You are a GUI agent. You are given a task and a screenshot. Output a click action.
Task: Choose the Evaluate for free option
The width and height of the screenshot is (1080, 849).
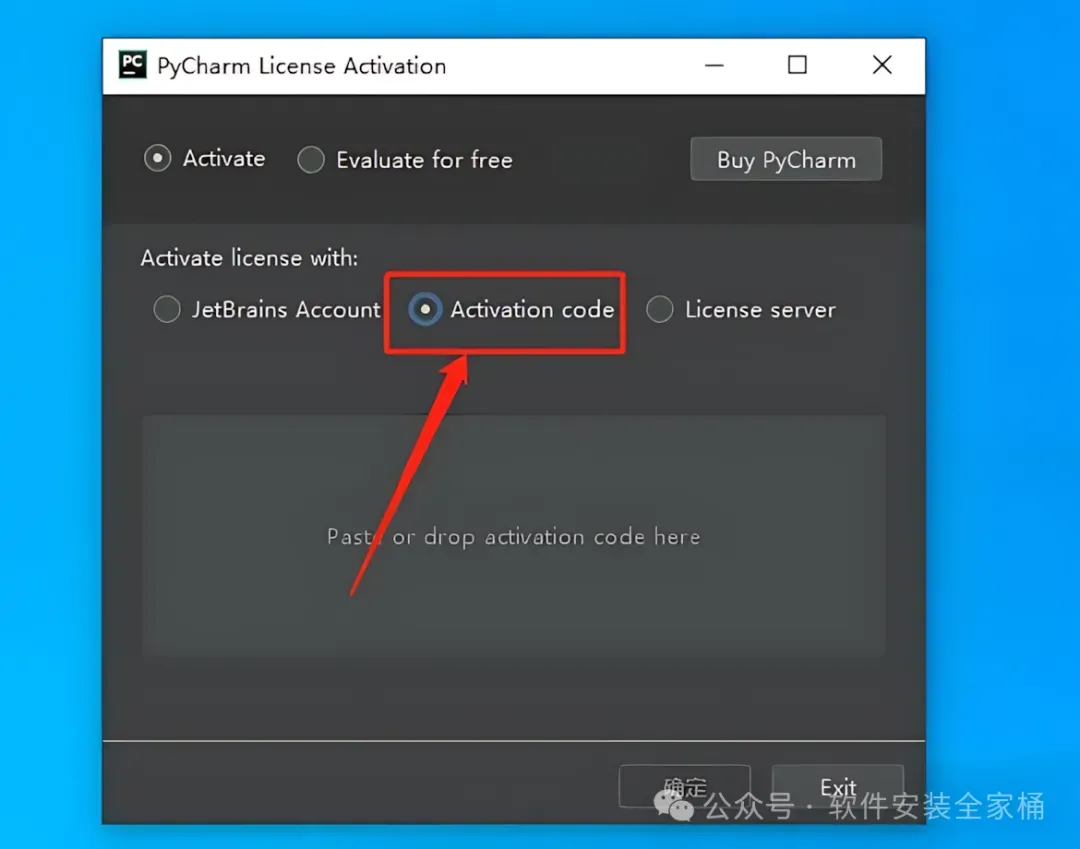[311, 160]
